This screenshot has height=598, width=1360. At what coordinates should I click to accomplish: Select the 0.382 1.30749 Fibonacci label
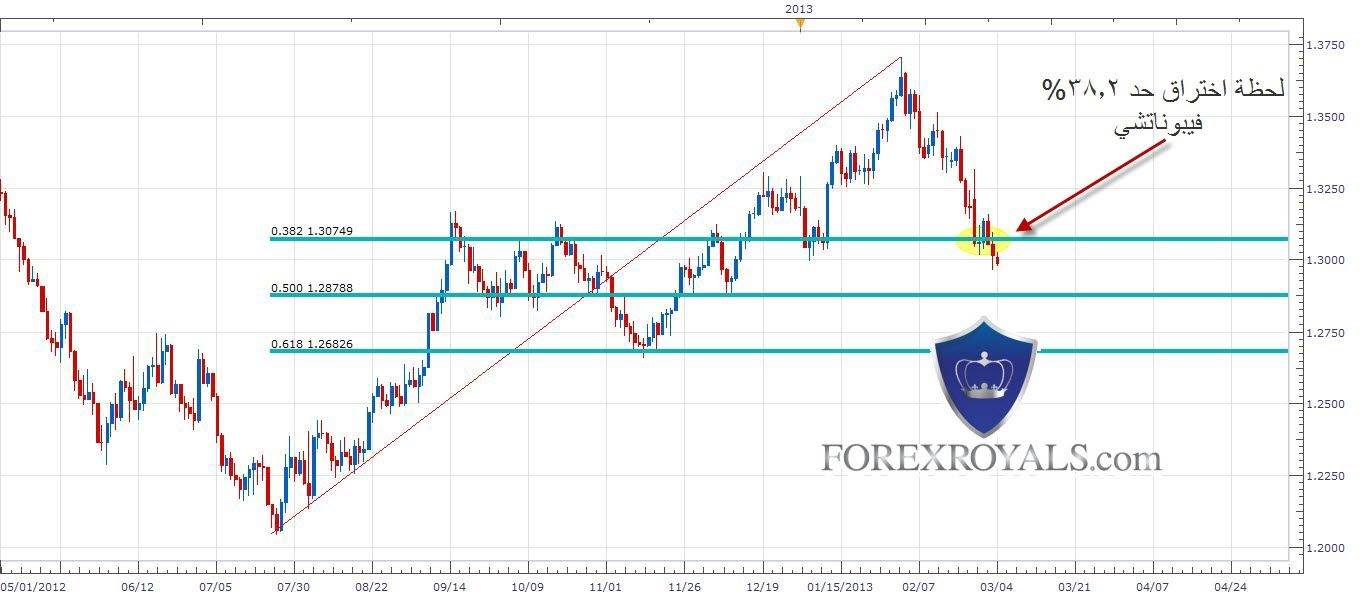(312, 231)
